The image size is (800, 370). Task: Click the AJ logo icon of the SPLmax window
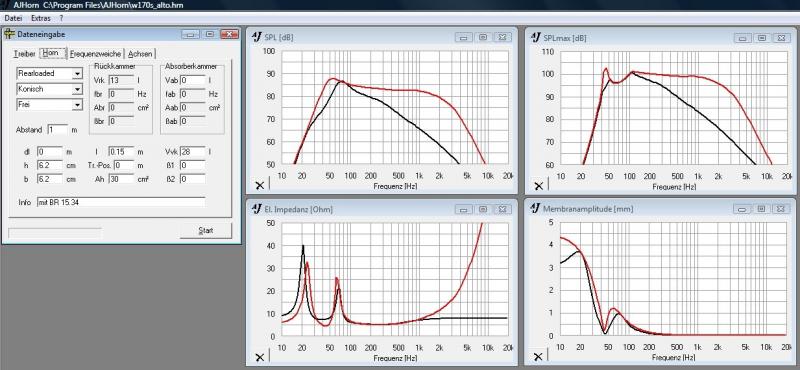[536, 37]
